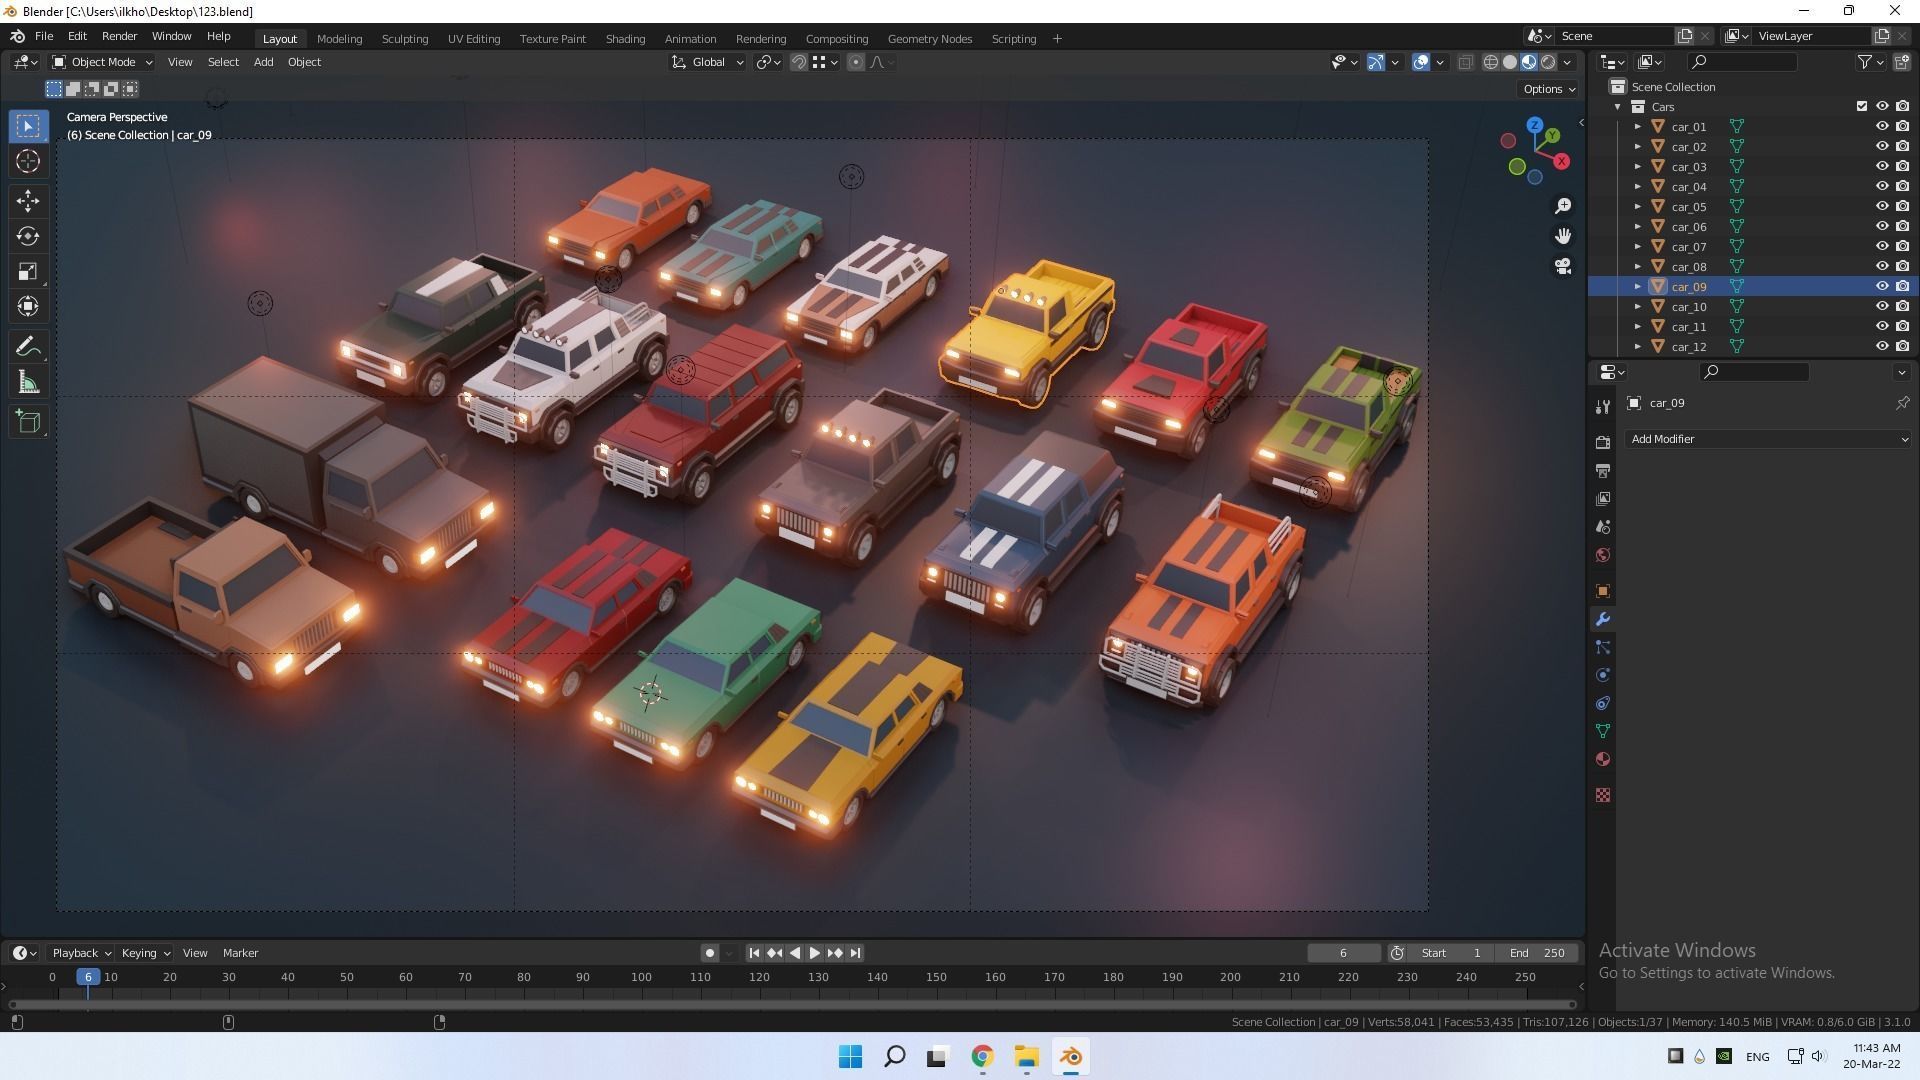1920x1080 pixels.
Task: Activate the Select Box tool
Action: coord(28,126)
